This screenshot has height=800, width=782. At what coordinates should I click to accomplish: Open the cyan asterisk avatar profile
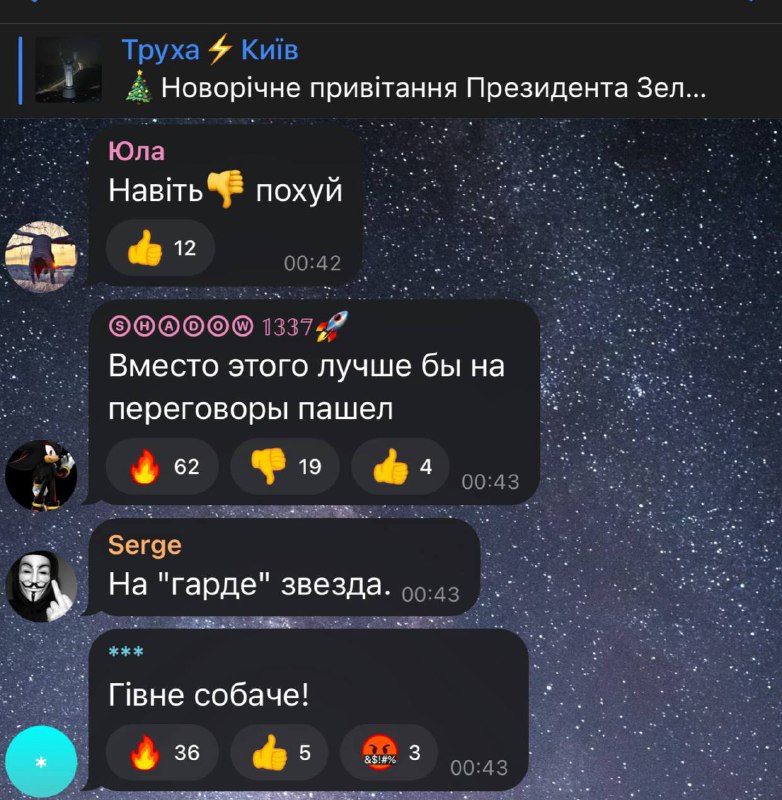(x=41, y=762)
